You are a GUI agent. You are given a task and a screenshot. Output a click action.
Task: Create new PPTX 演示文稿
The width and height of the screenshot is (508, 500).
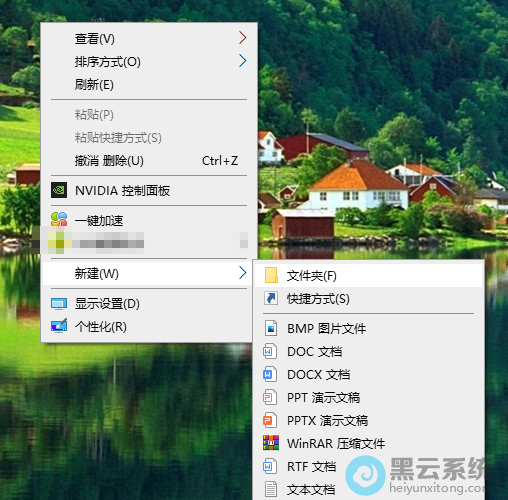368,420
